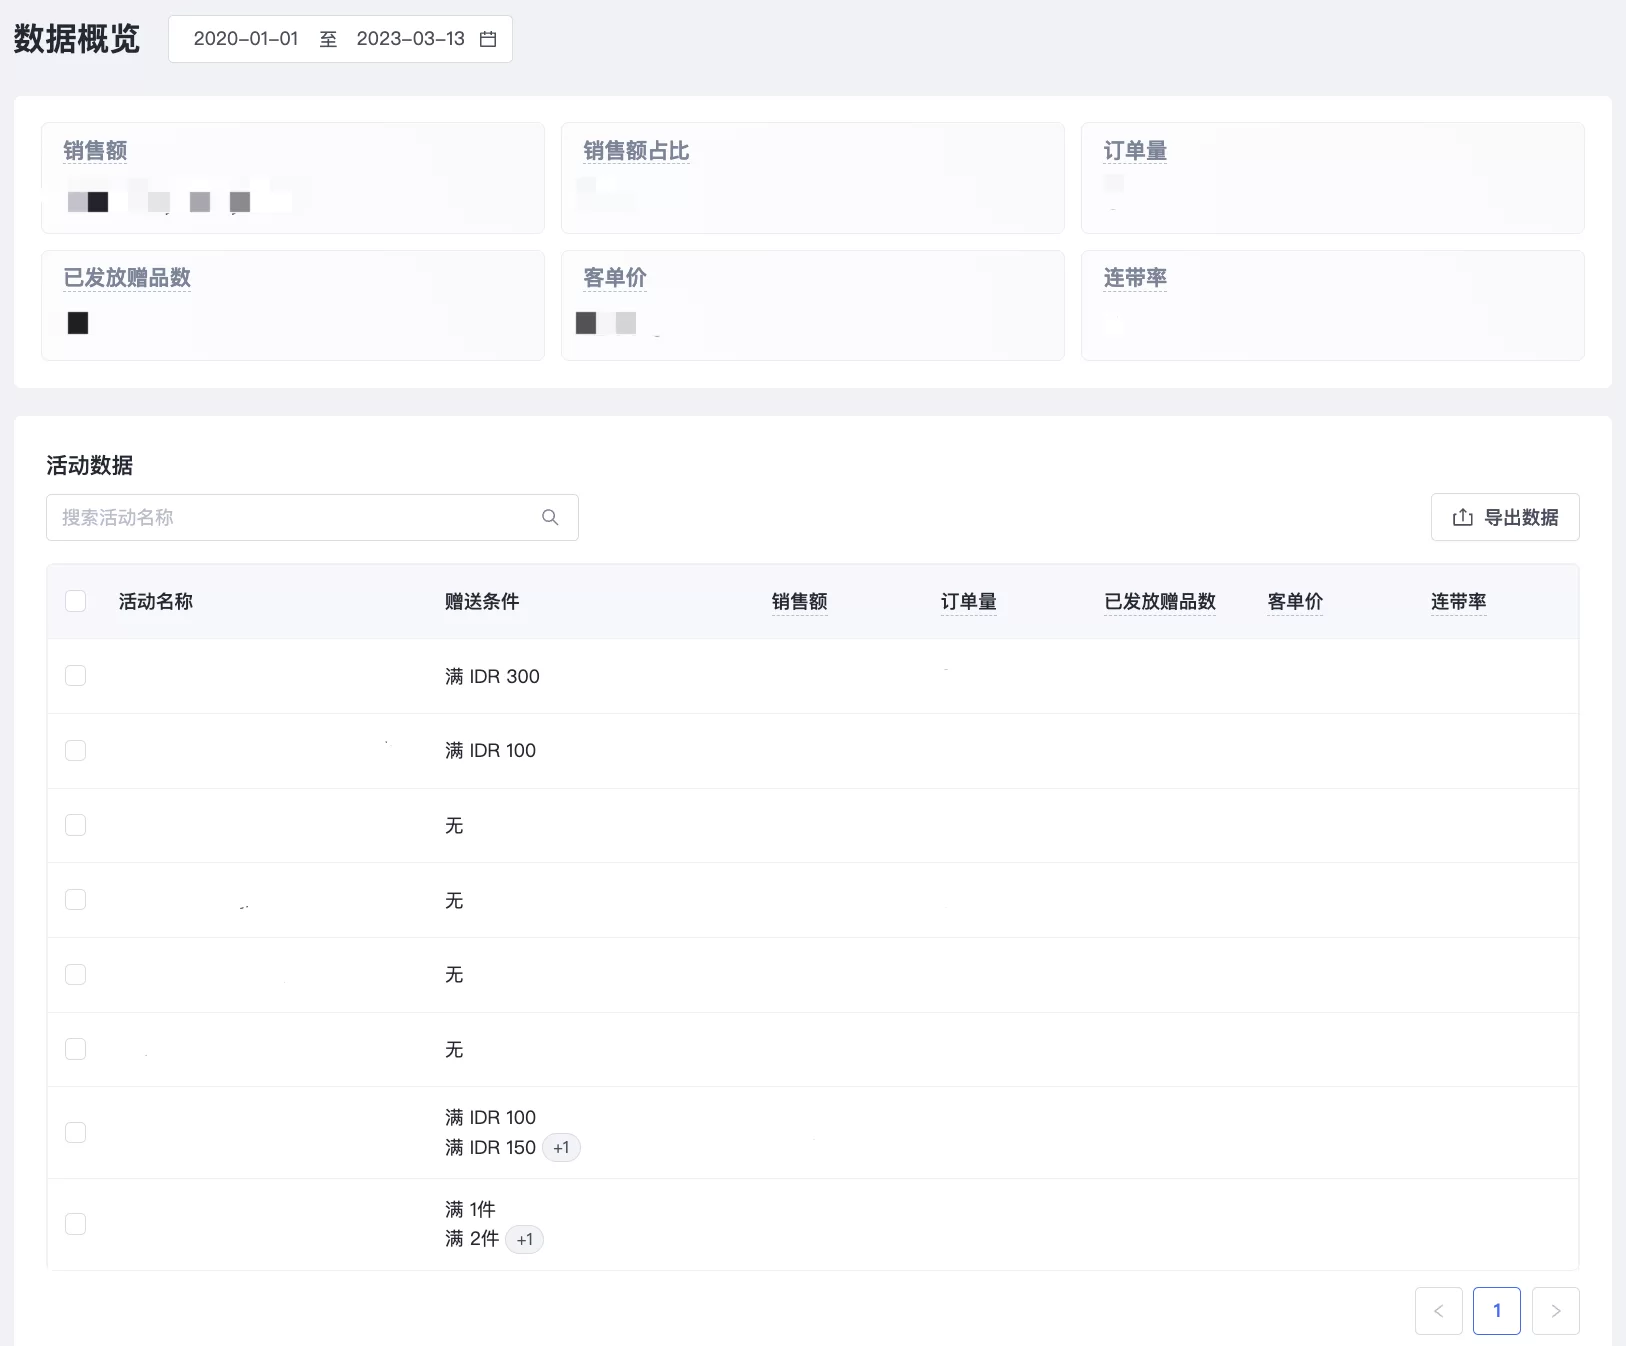Expand the +1 tag beside 满 2件
Image resolution: width=1626 pixels, height=1346 pixels.
525,1239
